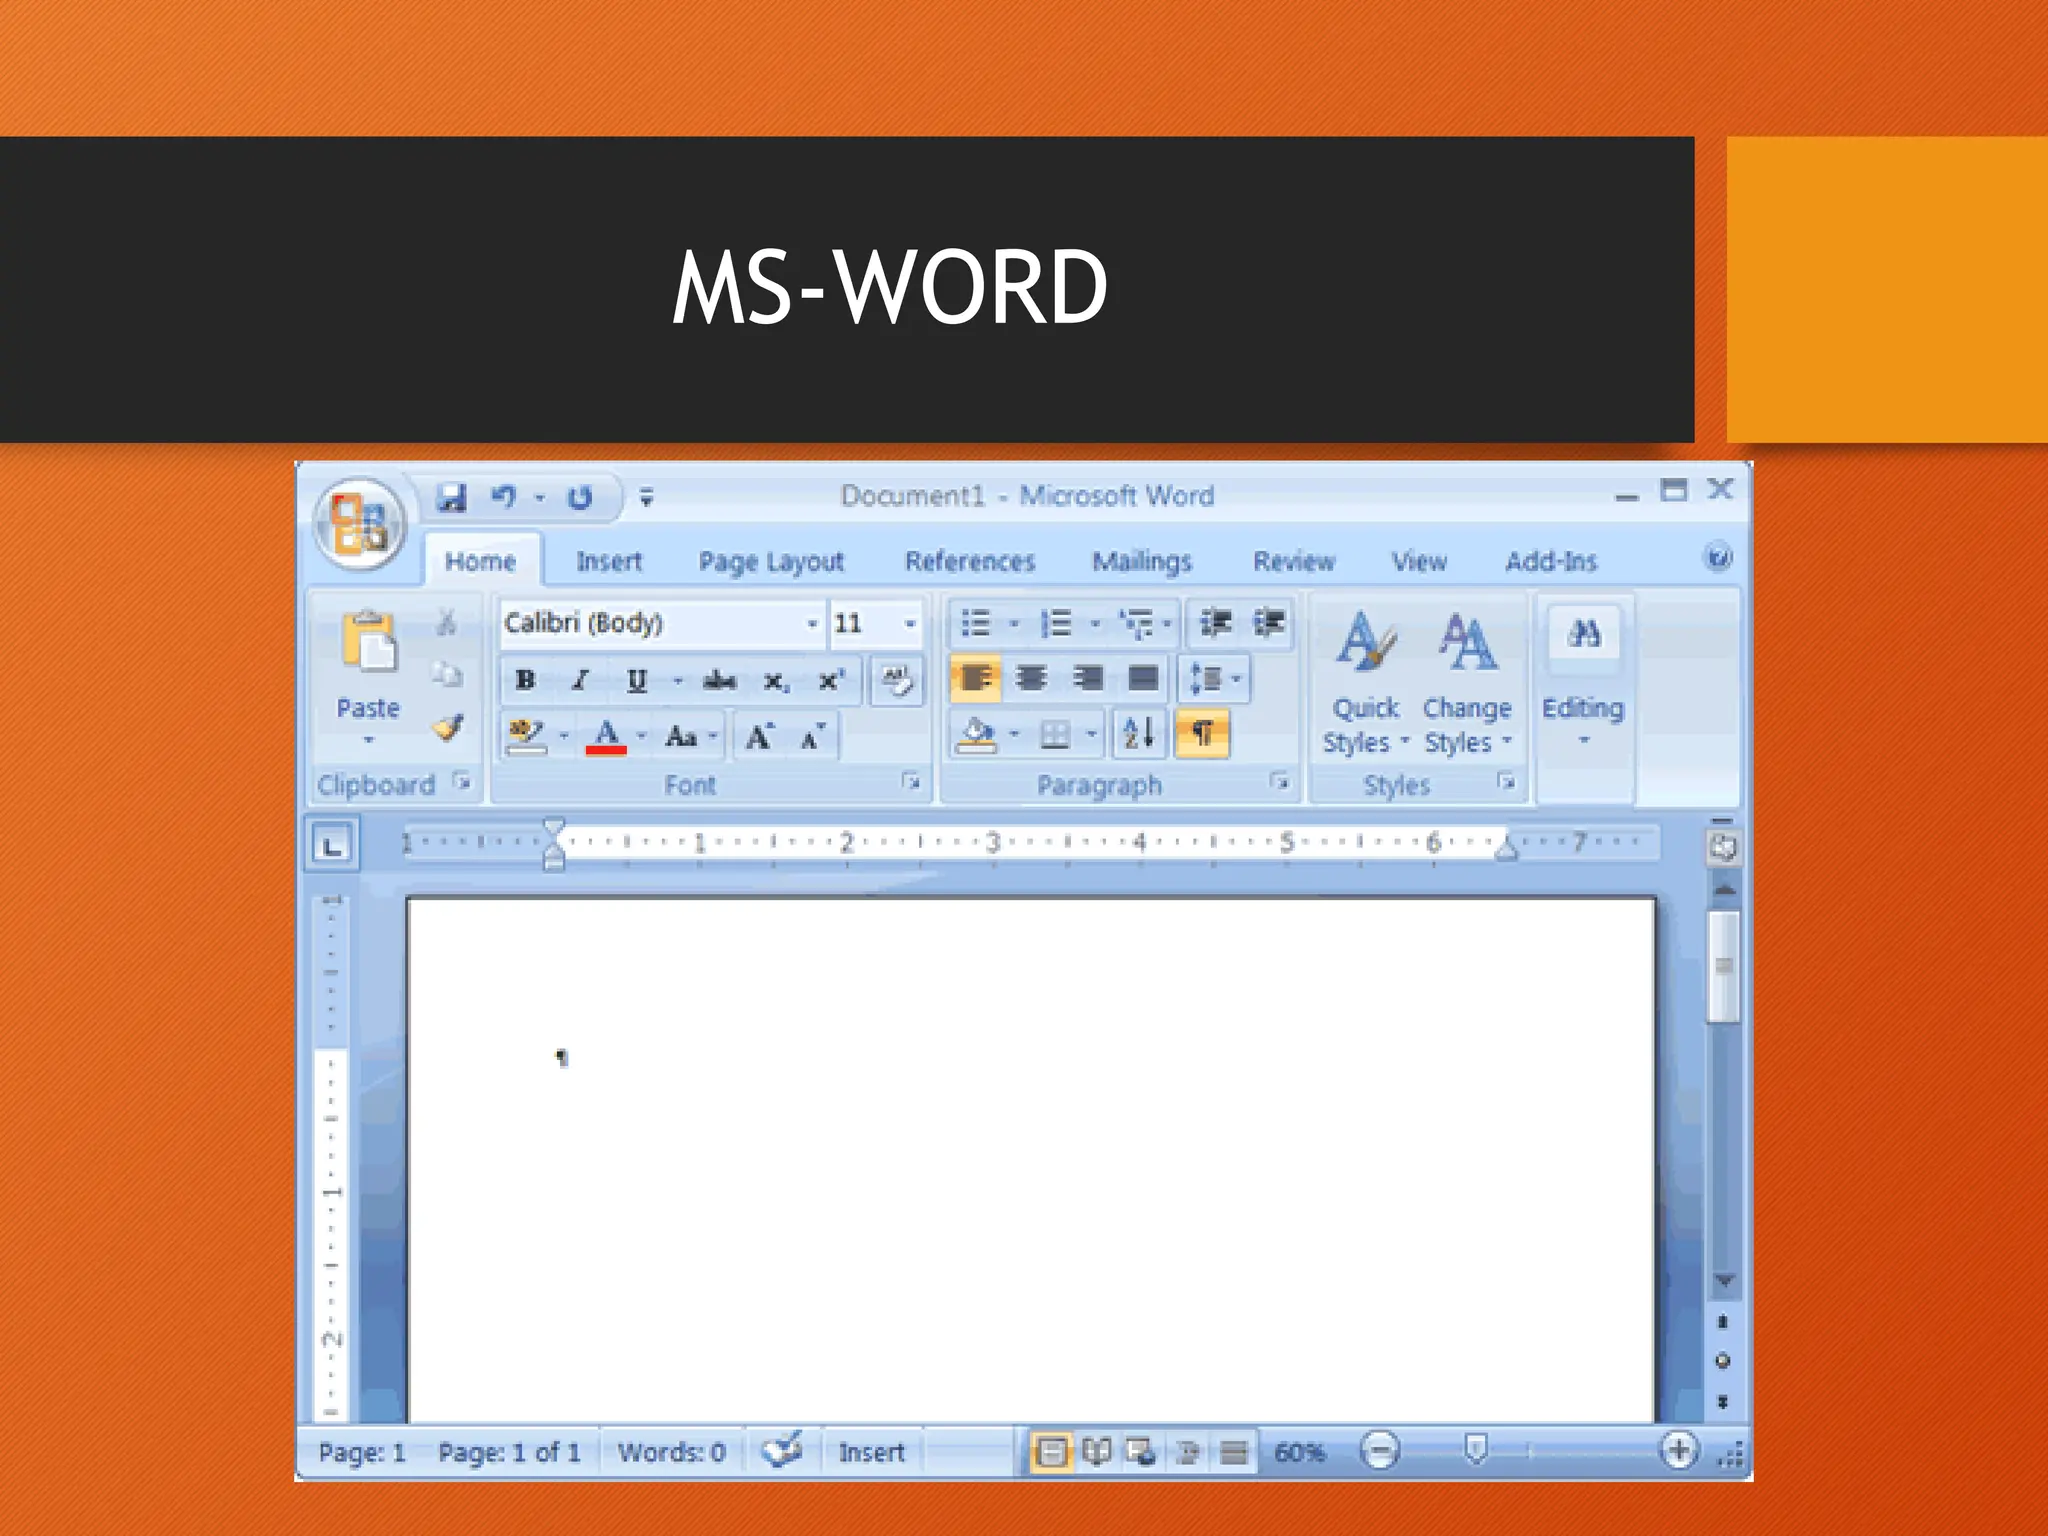Apply multilevel list

click(1136, 623)
